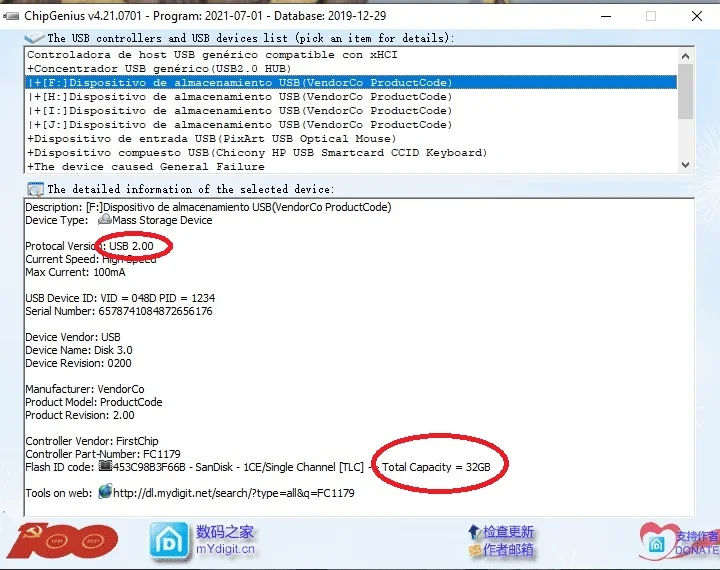This screenshot has height=570, width=720.
Task: Select Concentrador USB genérico (USB2.0 HUB) row
Action: pyautogui.click(x=351, y=68)
